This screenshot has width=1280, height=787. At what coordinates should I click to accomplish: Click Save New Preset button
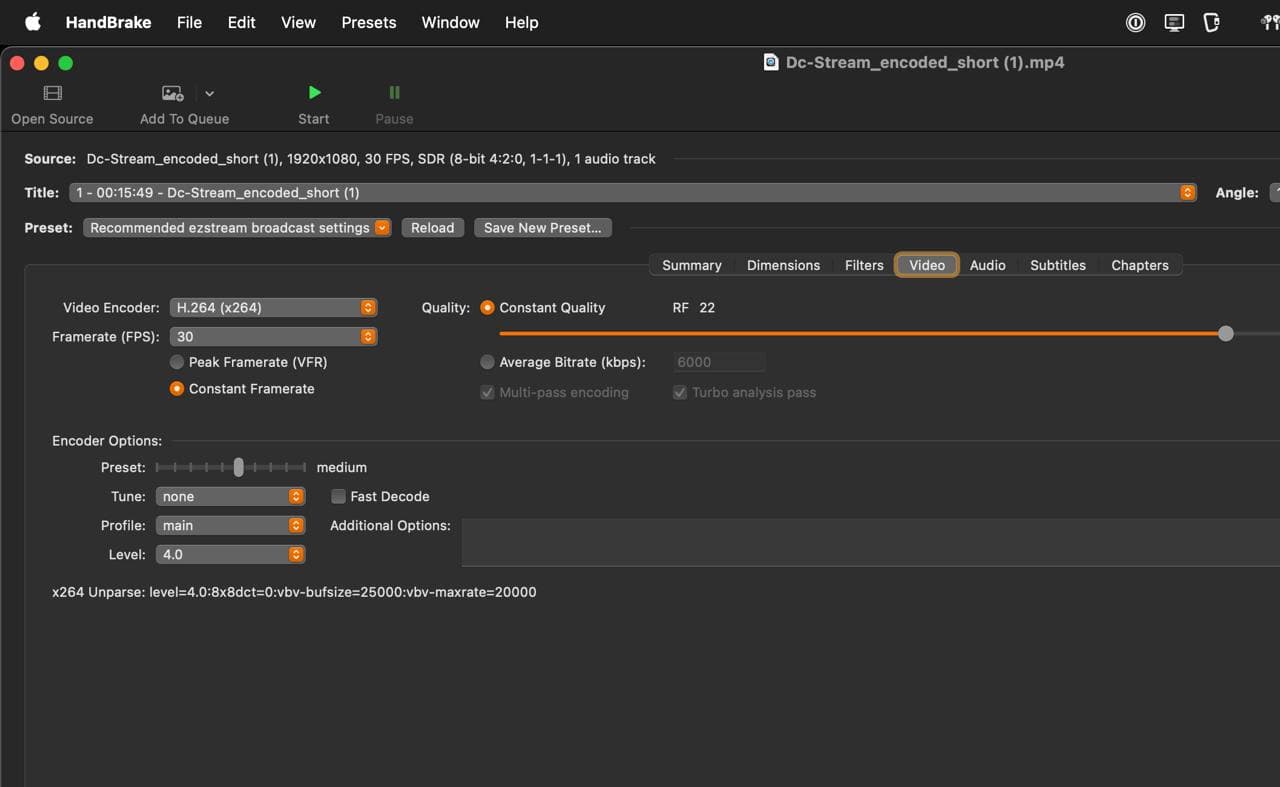click(542, 228)
